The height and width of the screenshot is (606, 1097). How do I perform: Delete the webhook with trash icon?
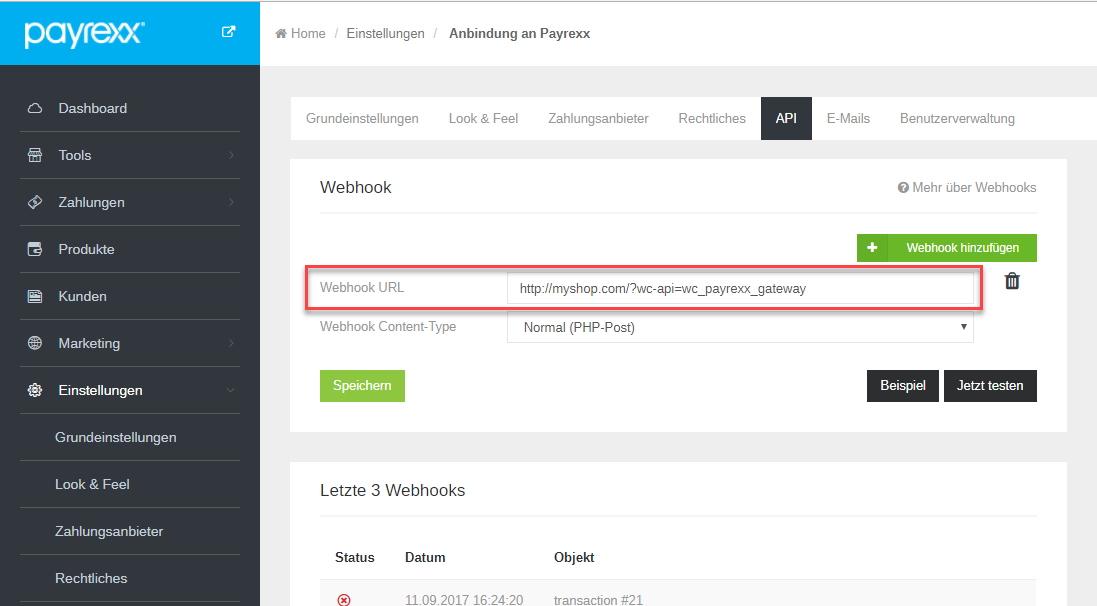tap(1012, 281)
